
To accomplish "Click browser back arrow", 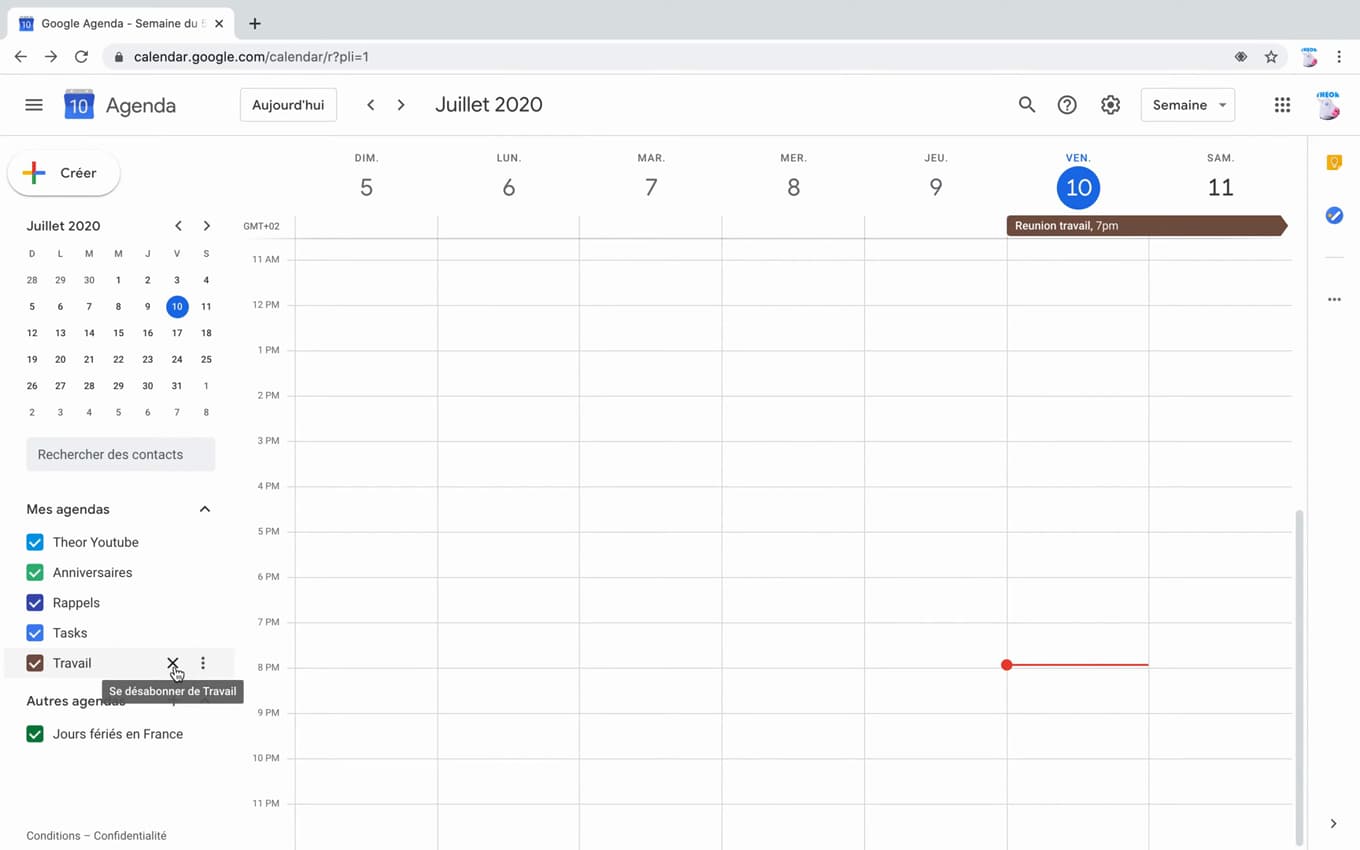I will click(20, 57).
